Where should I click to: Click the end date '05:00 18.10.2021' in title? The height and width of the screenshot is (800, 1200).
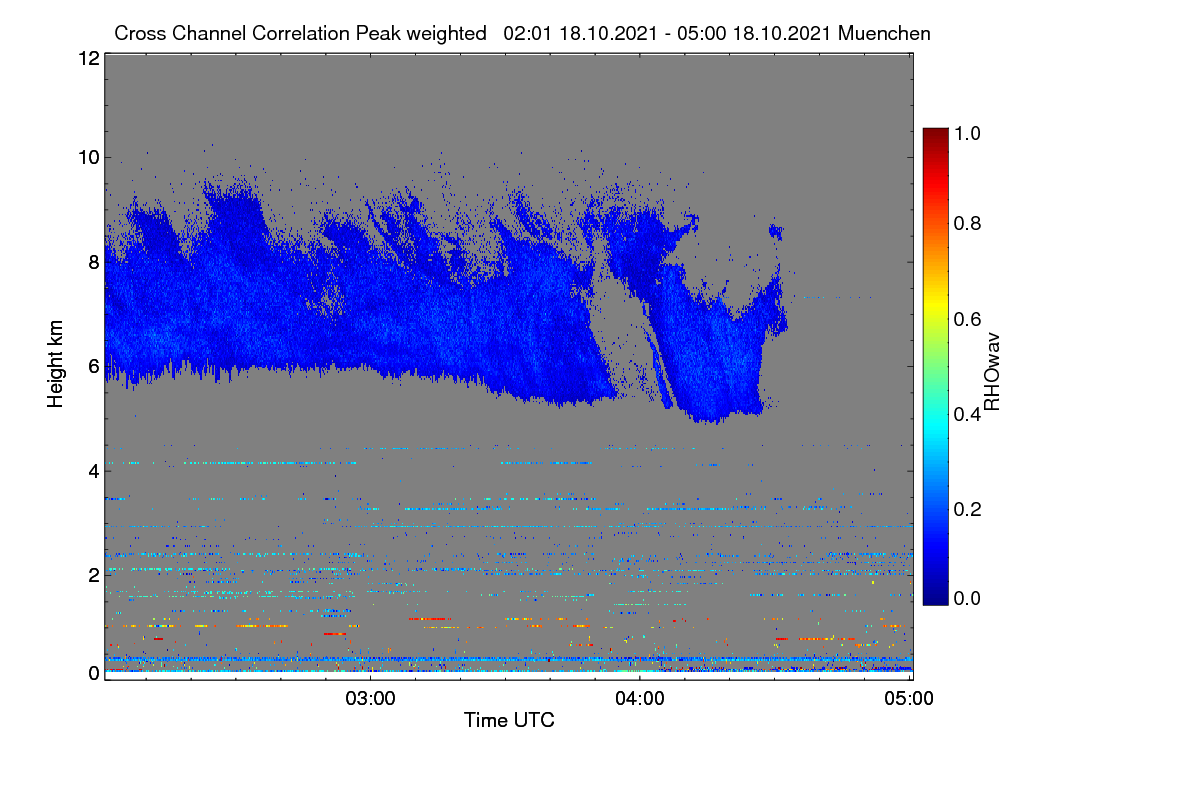point(755,33)
